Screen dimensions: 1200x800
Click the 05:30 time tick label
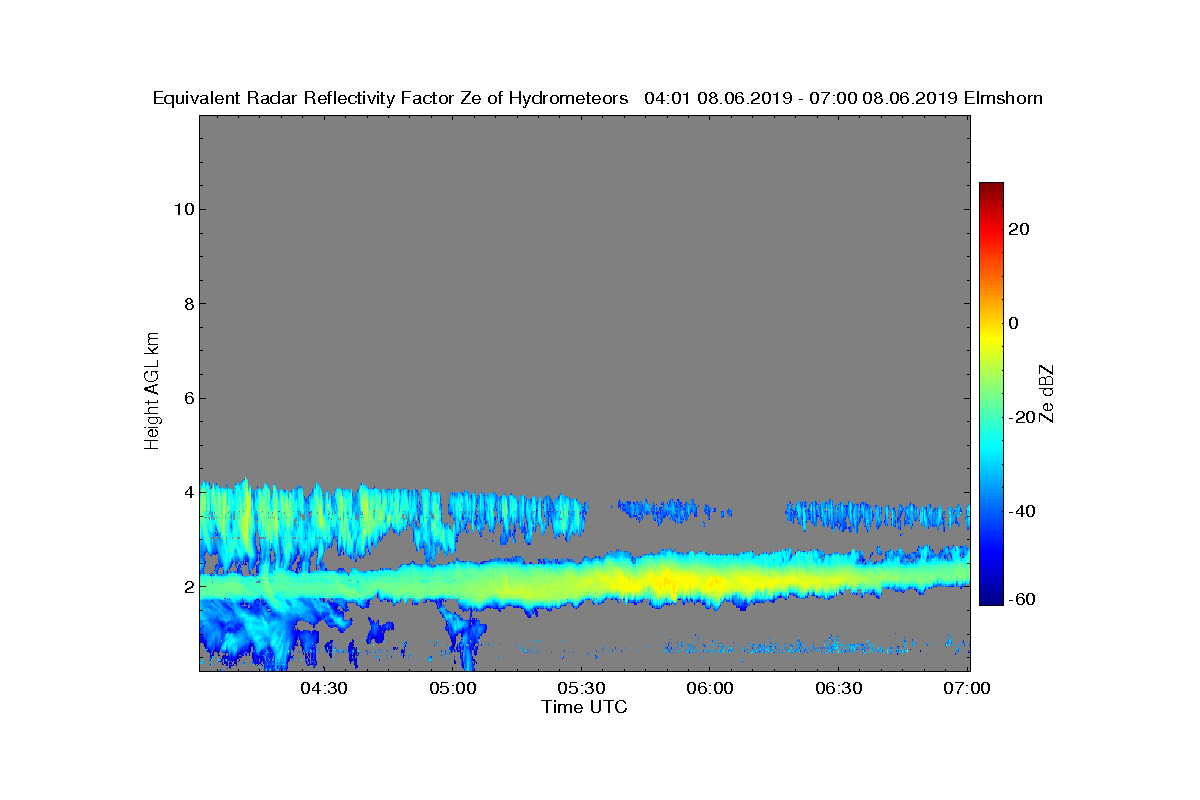pyautogui.click(x=582, y=688)
